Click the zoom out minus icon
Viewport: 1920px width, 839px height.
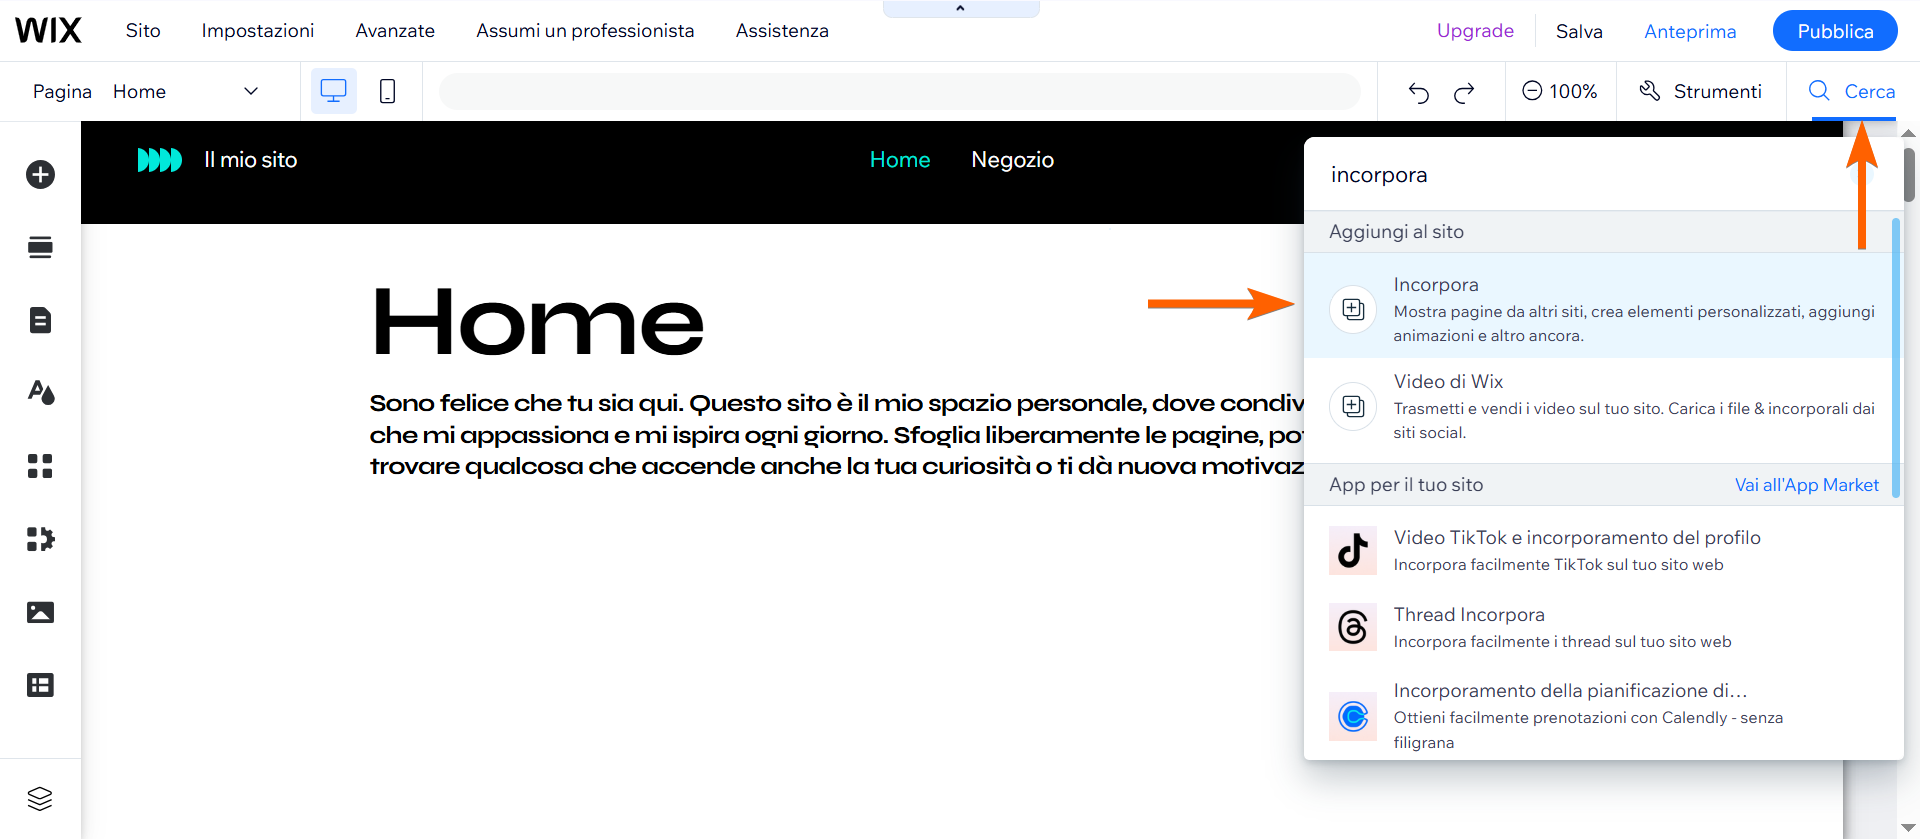[x=1532, y=91]
